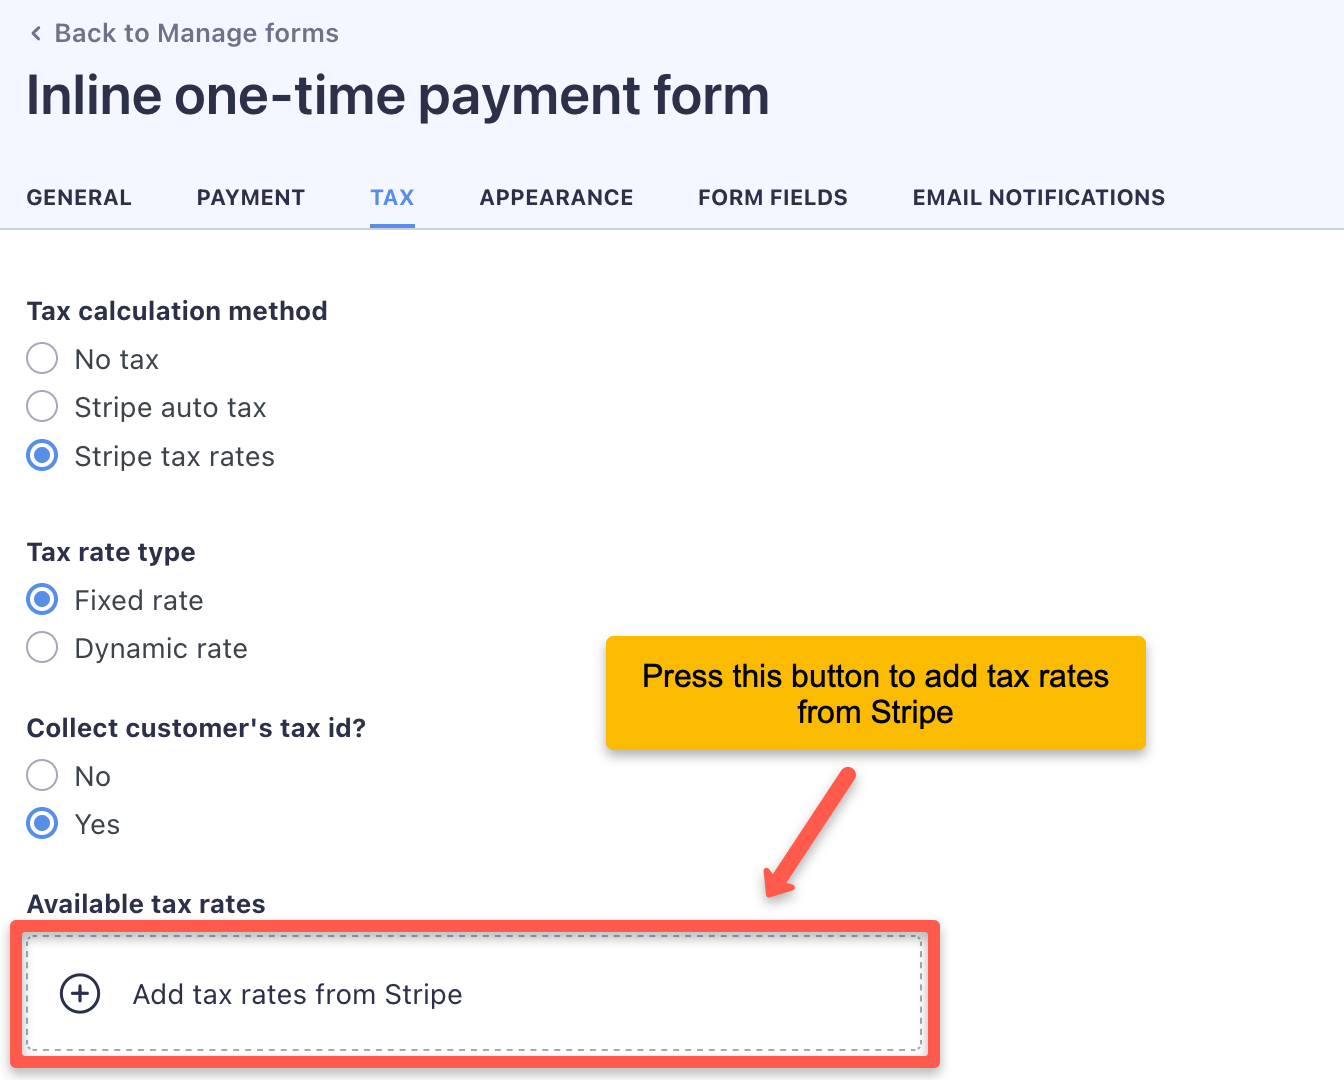Open the FORM FIELDS tab
The width and height of the screenshot is (1344, 1080).
tap(772, 197)
